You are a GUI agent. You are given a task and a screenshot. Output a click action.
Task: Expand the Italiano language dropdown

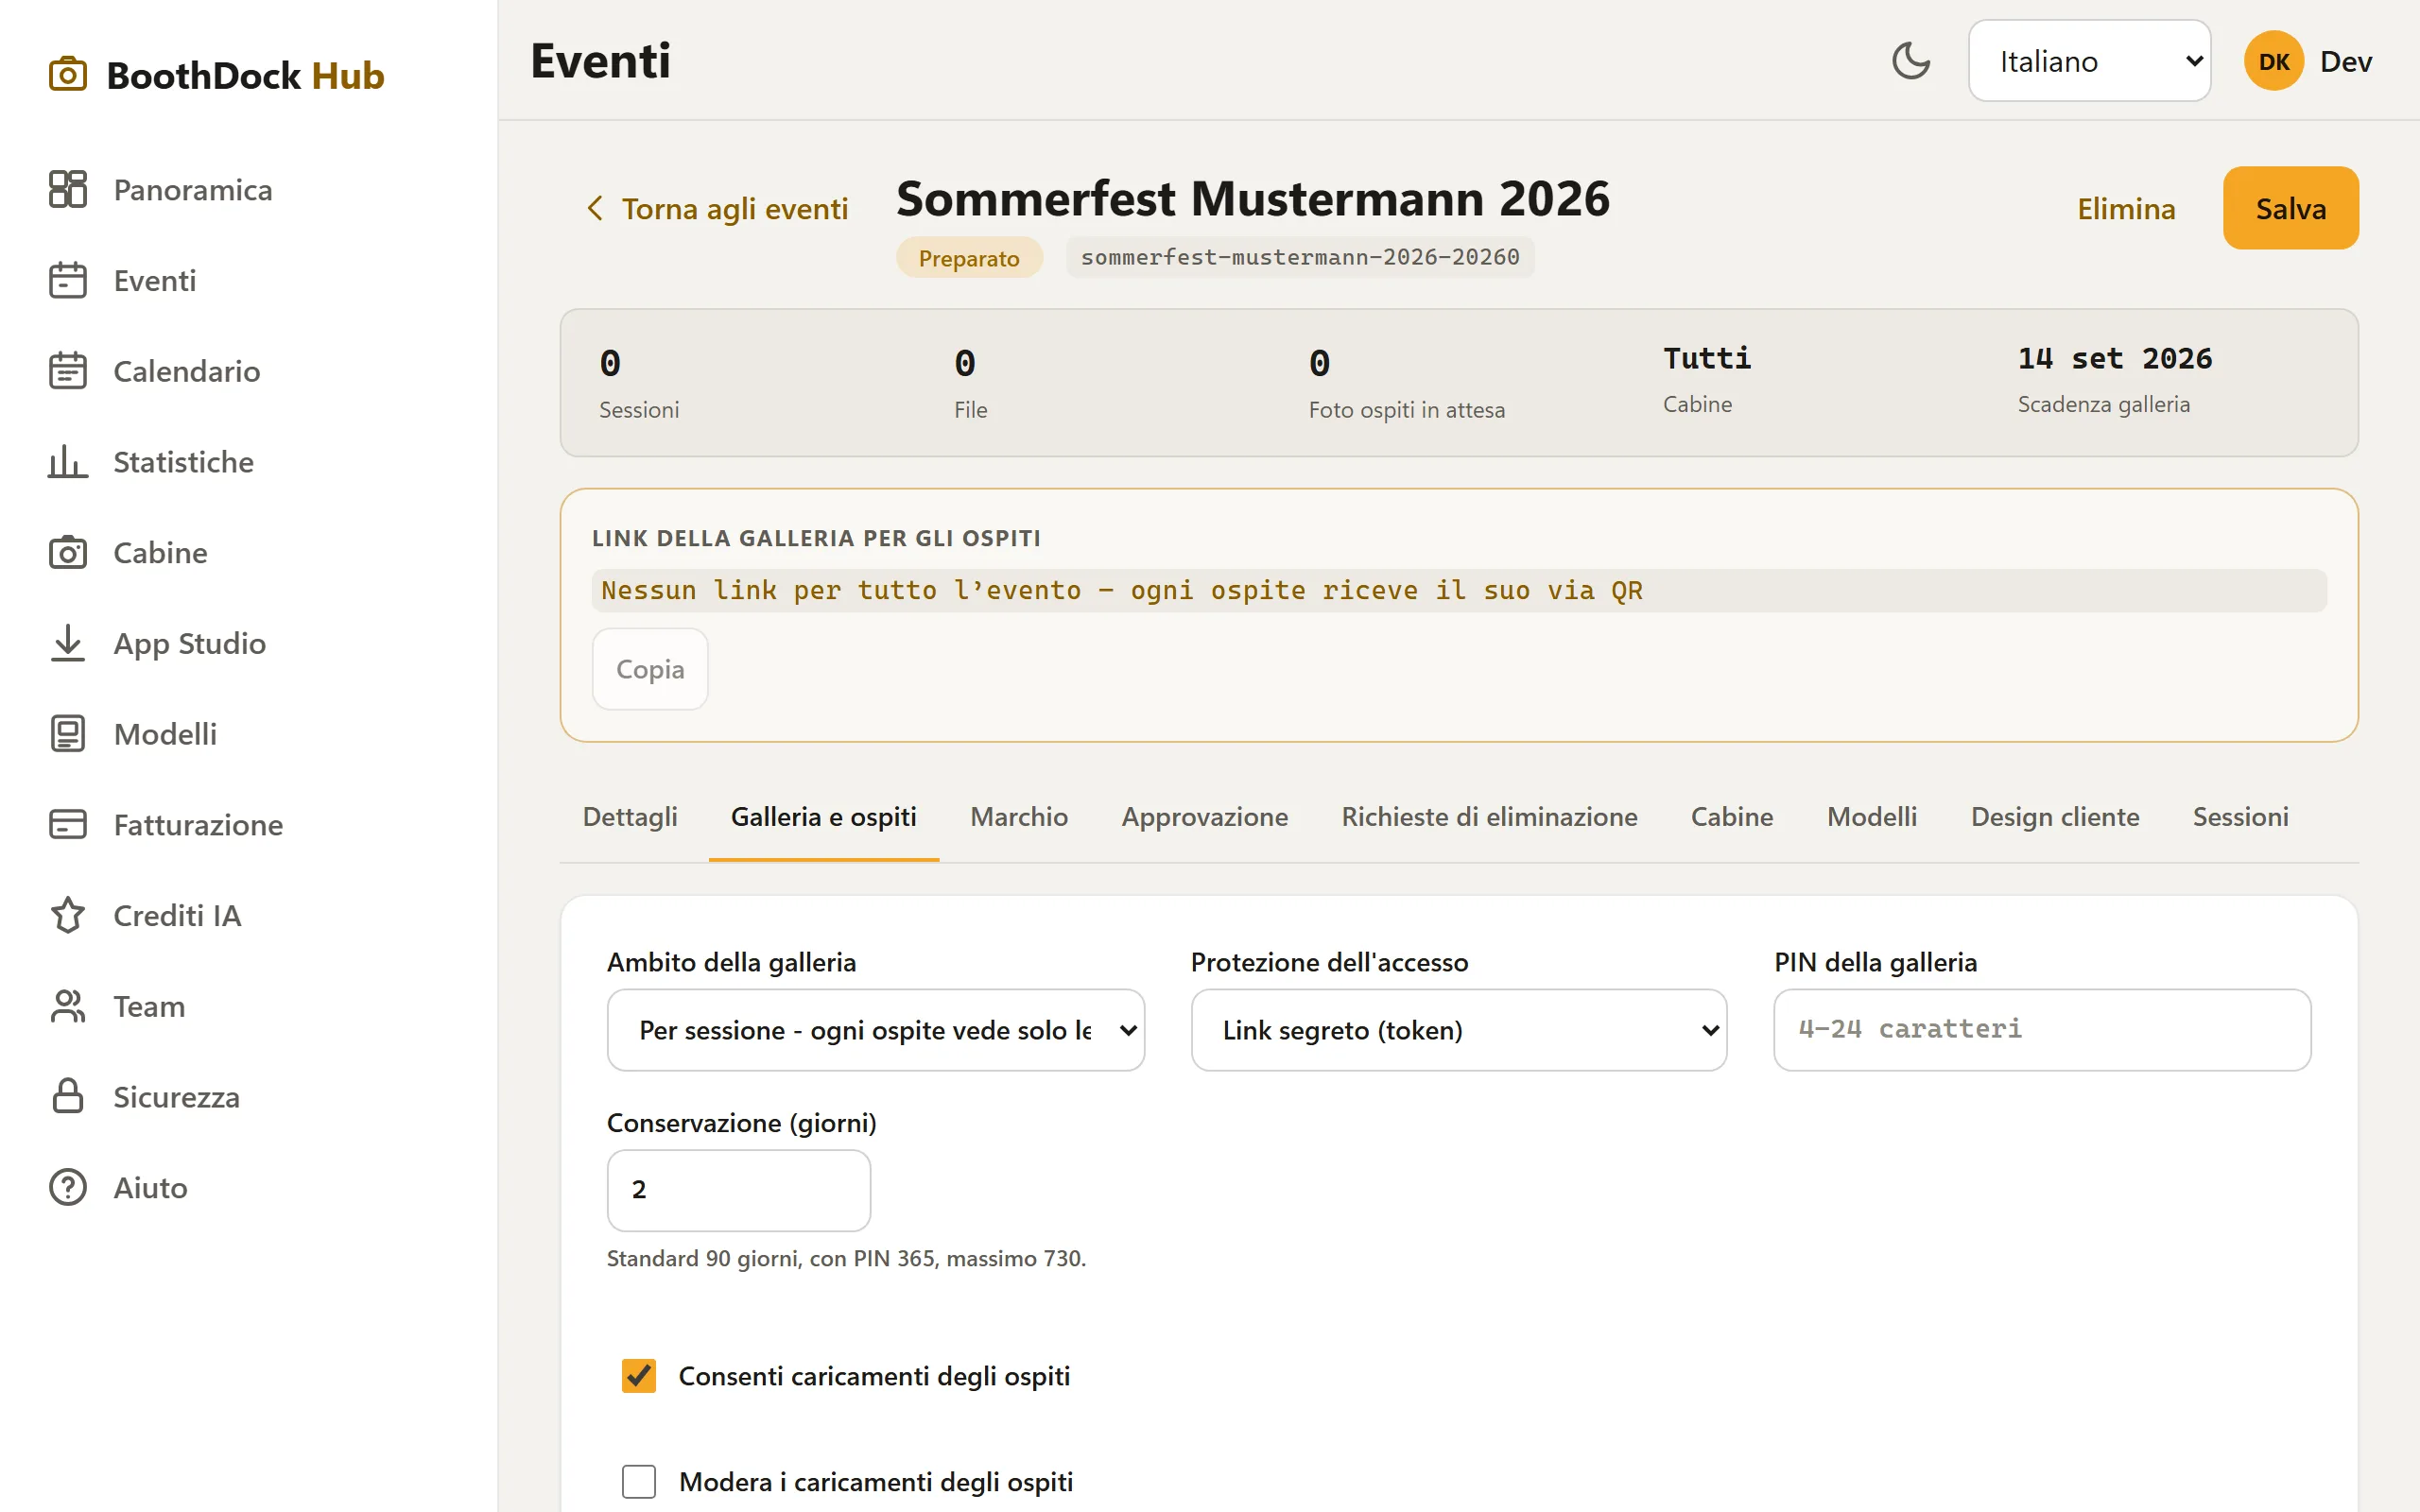click(2089, 61)
